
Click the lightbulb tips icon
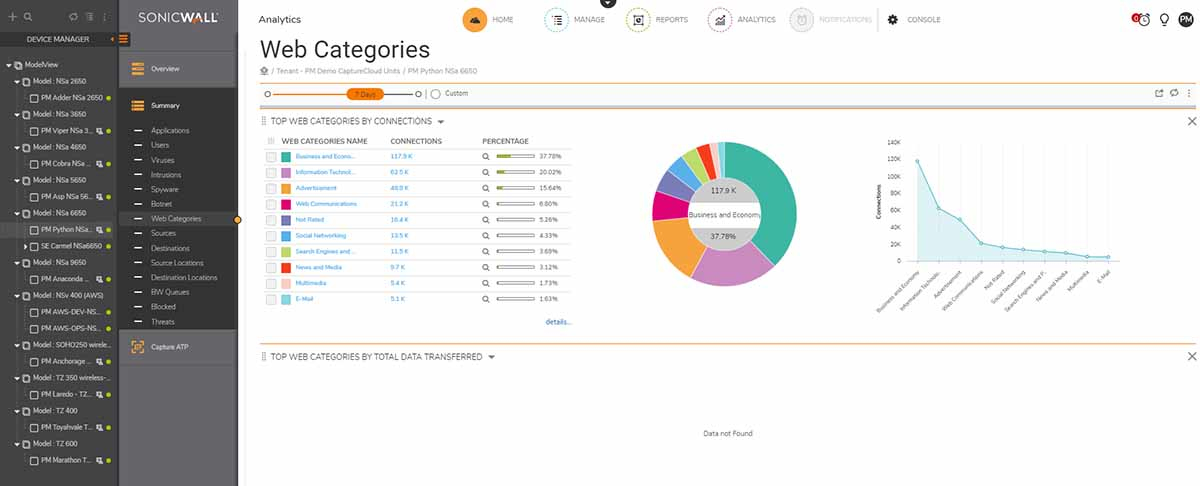1165,19
